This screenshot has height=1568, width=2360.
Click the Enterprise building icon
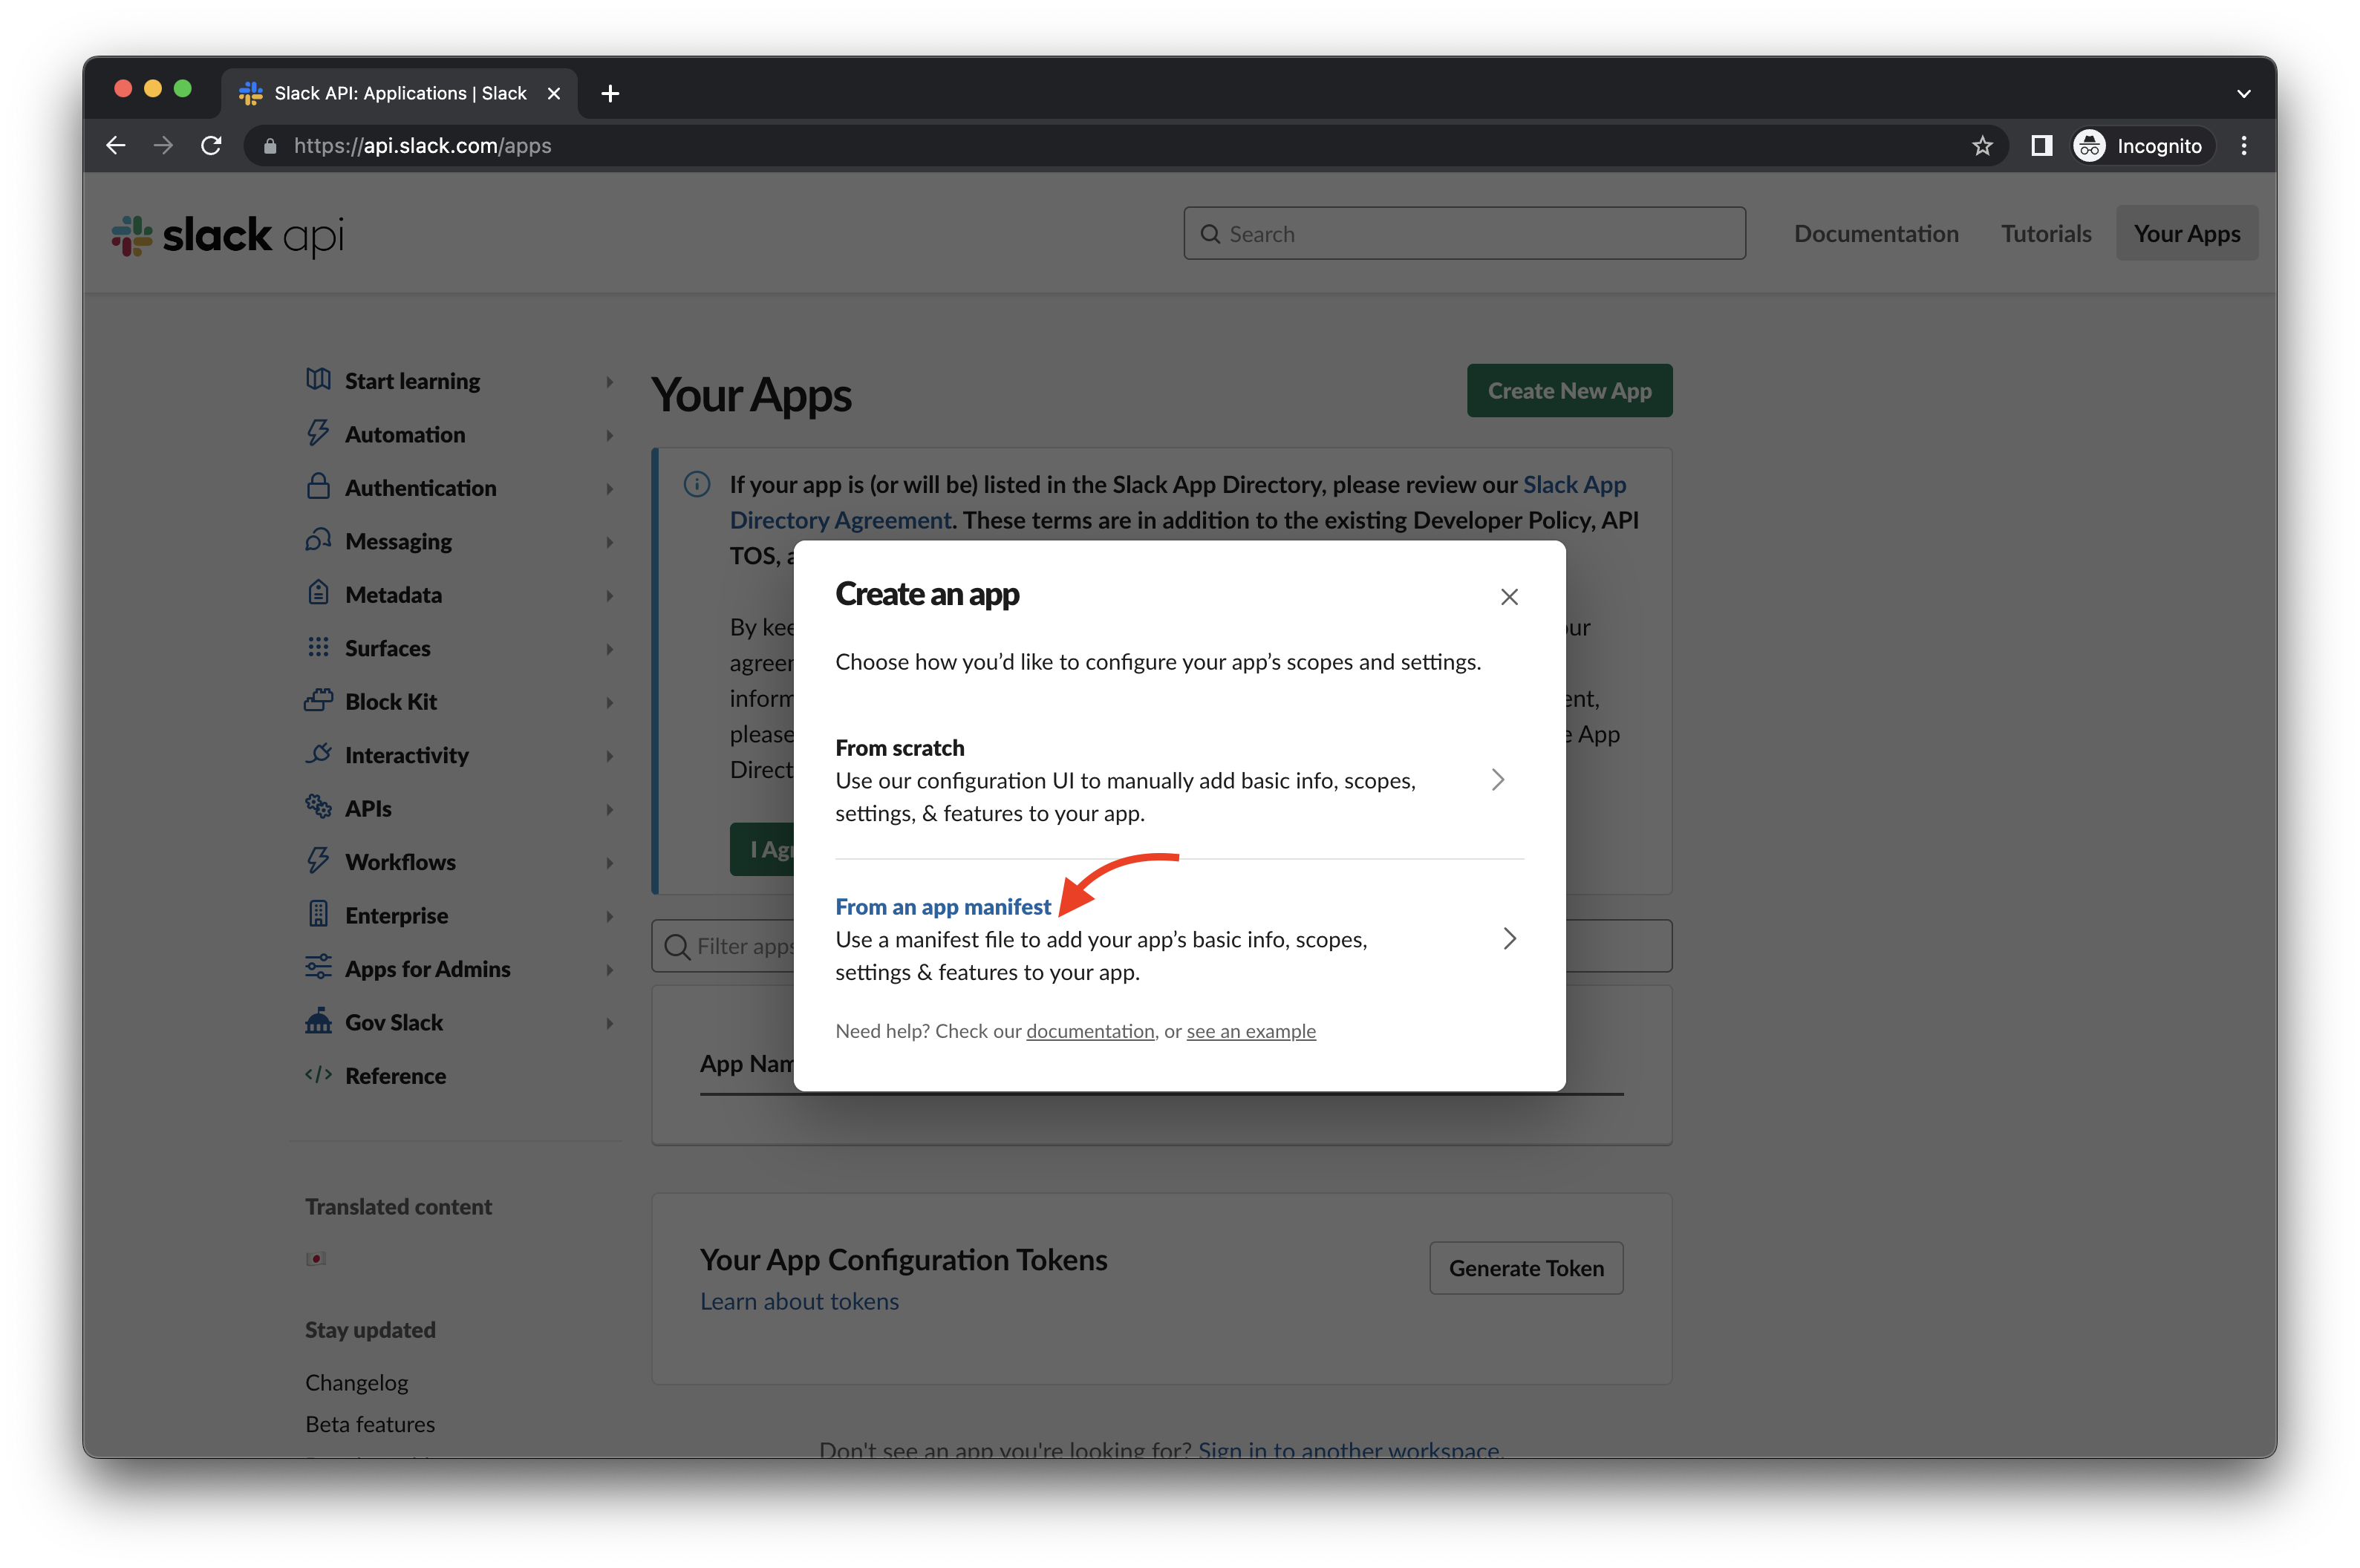pyautogui.click(x=318, y=914)
